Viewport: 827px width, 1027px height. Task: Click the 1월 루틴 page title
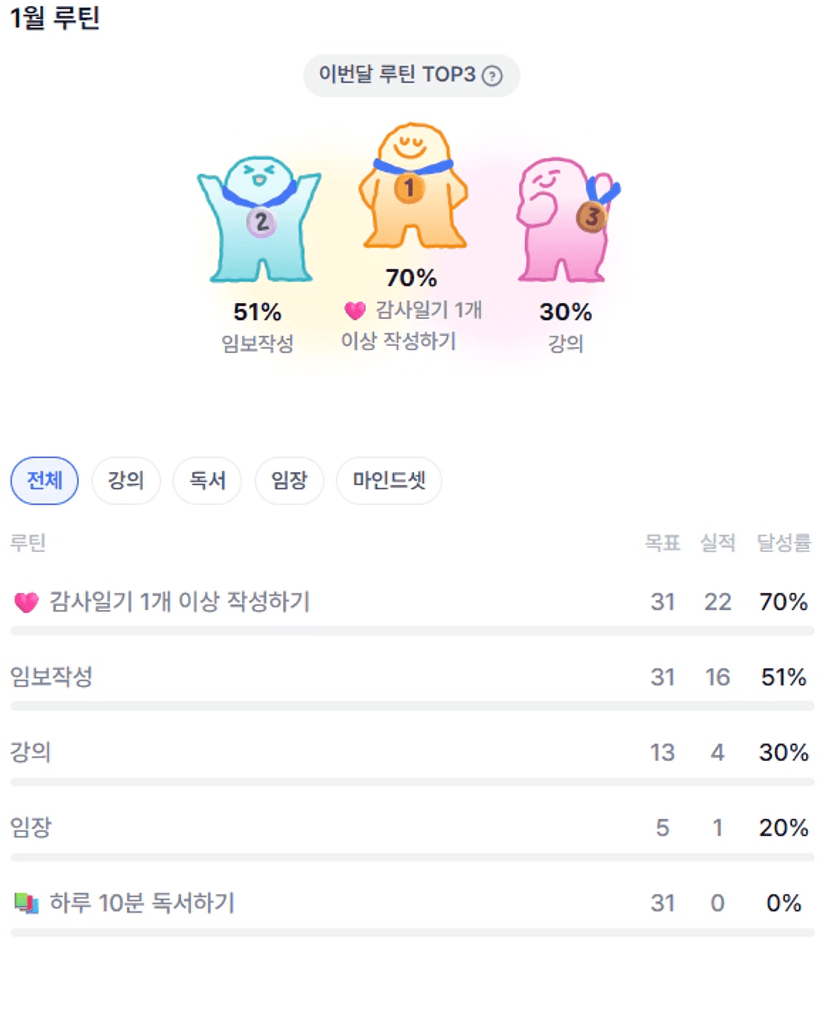click(x=55, y=19)
